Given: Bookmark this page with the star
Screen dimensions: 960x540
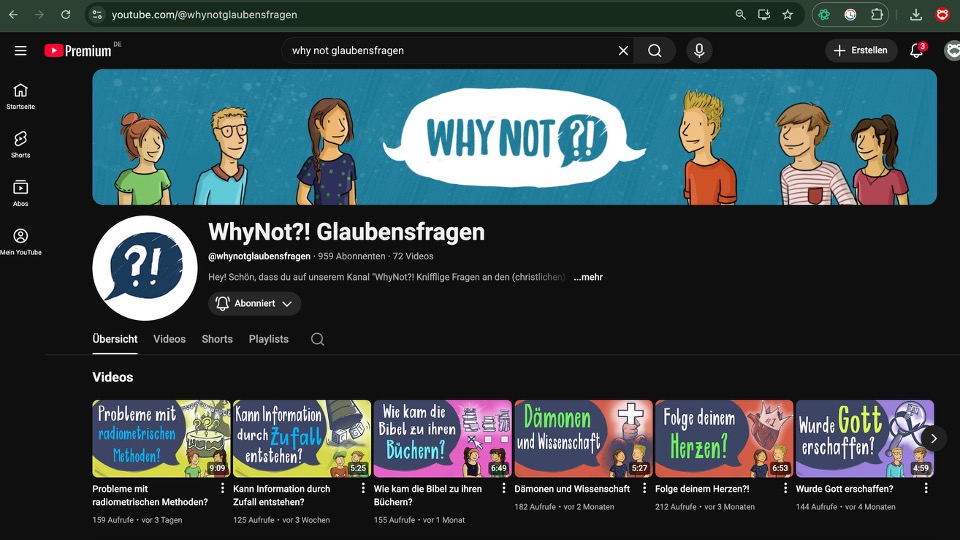Looking at the screenshot, I should pos(787,15).
